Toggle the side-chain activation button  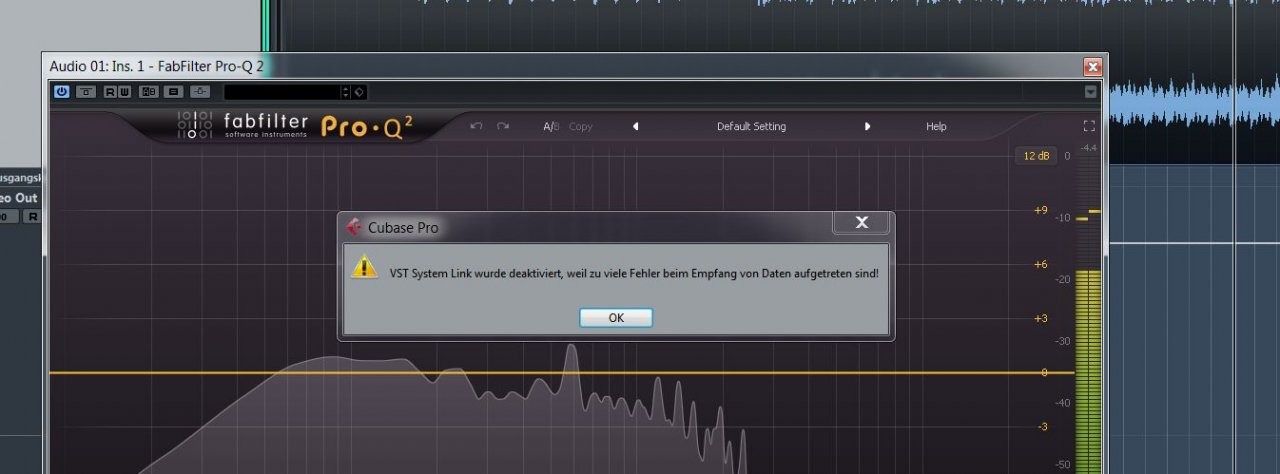point(201,92)
